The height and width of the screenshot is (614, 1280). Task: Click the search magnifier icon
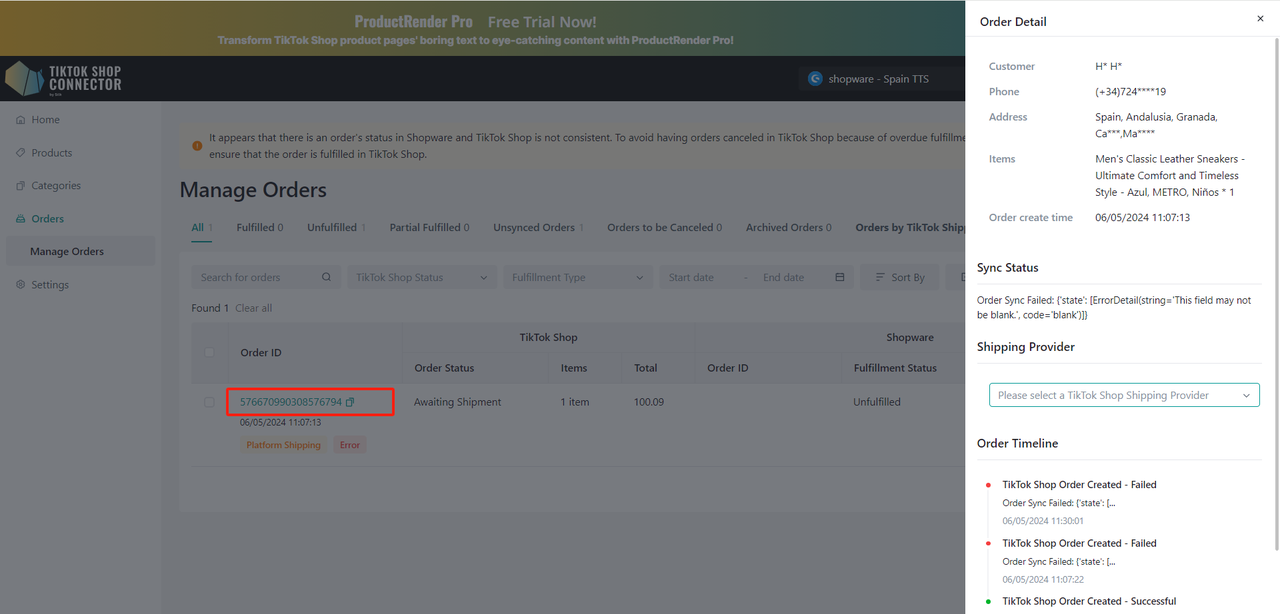point(326,278)
